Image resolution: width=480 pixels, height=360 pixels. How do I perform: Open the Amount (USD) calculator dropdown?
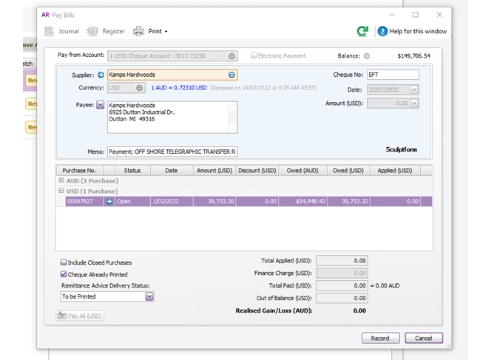[414, 103]
